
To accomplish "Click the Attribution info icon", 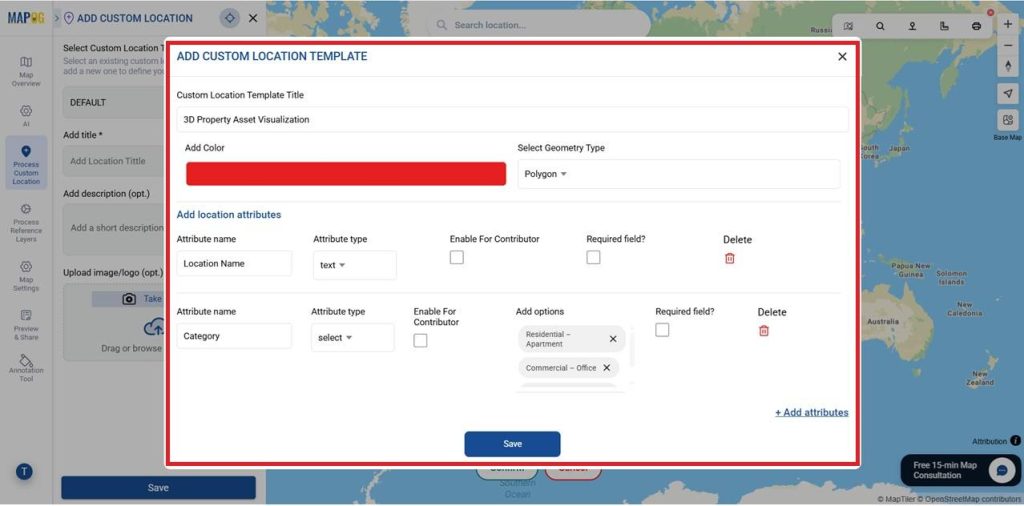I will [1016, 441].
